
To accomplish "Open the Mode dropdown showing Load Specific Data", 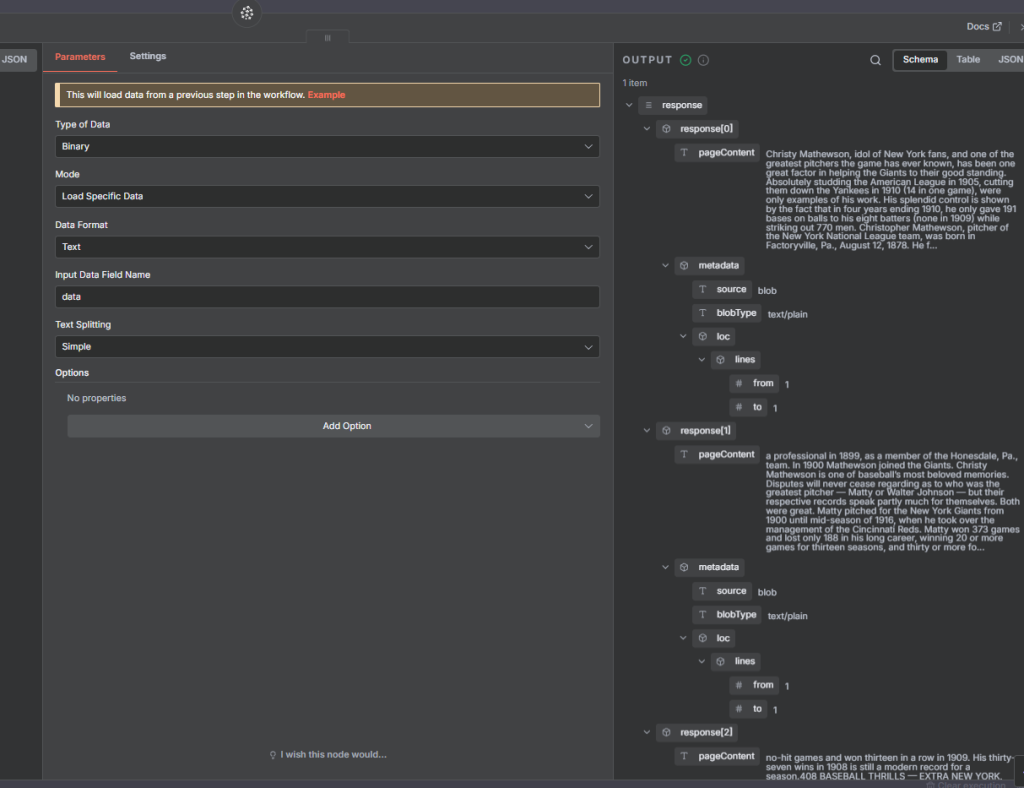I will (x=327, y=196).
